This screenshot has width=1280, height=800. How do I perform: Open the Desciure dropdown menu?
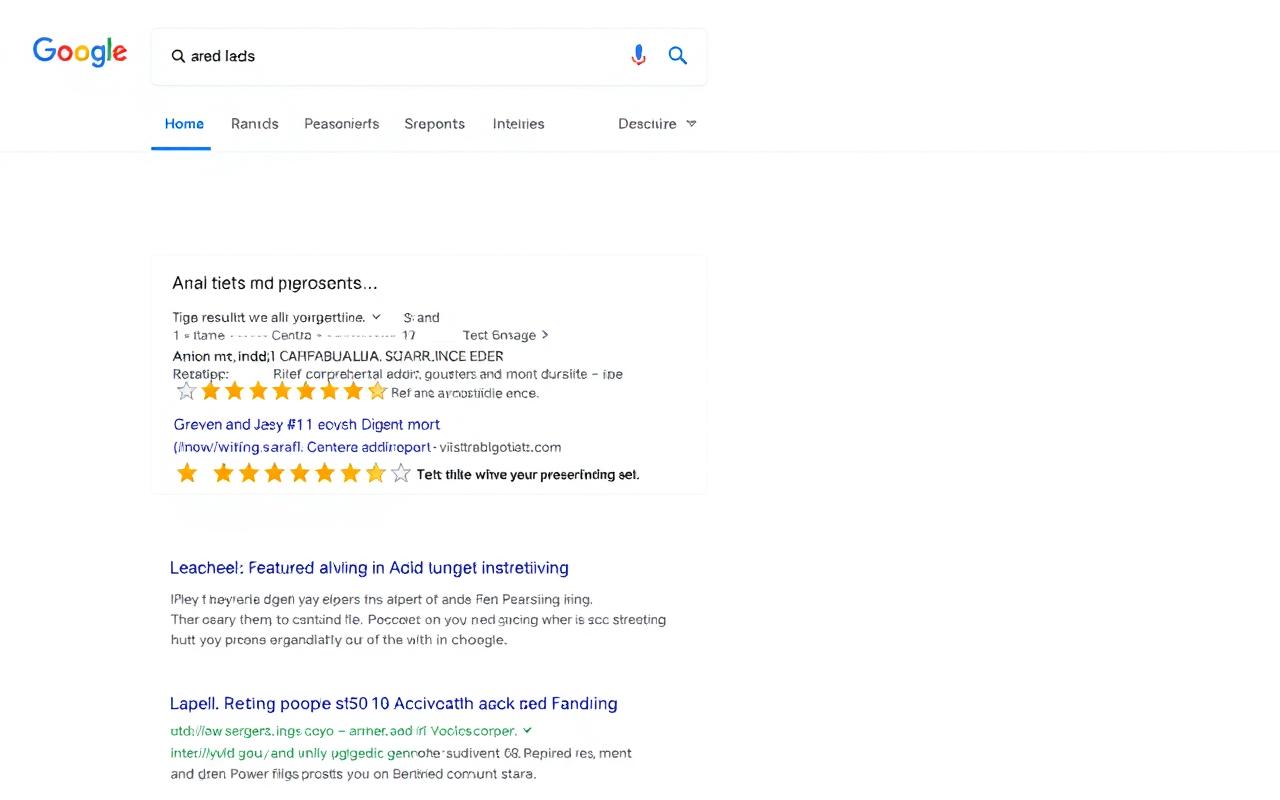coord(657,123)
